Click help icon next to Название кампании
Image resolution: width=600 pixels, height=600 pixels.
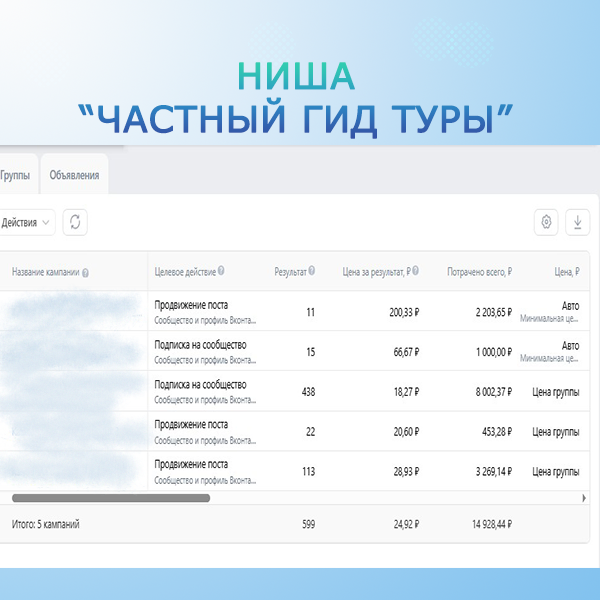click(x=85, y=273)
